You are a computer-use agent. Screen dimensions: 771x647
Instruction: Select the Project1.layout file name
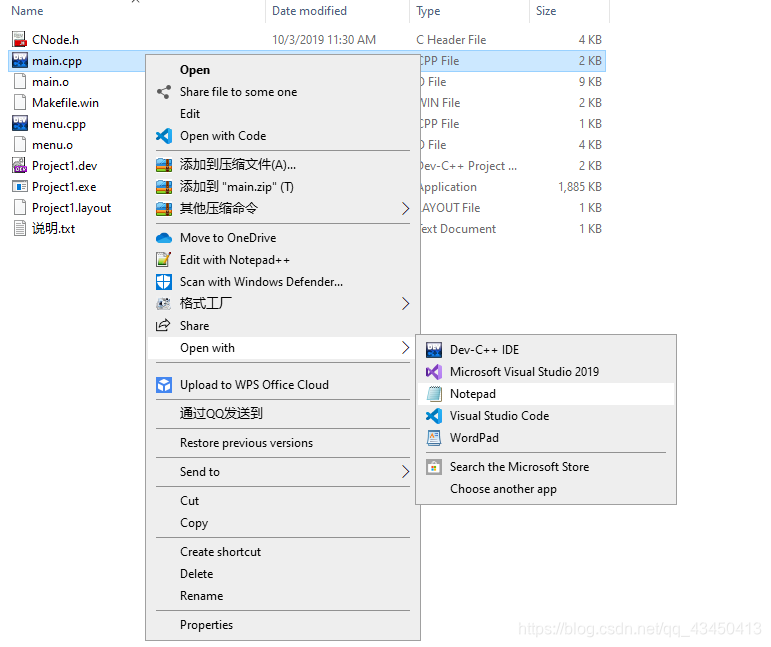tap(71, 208)
